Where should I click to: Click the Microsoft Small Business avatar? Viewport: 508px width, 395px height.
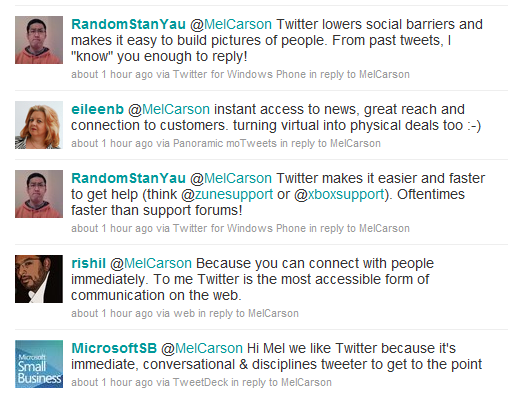(39, 364)
